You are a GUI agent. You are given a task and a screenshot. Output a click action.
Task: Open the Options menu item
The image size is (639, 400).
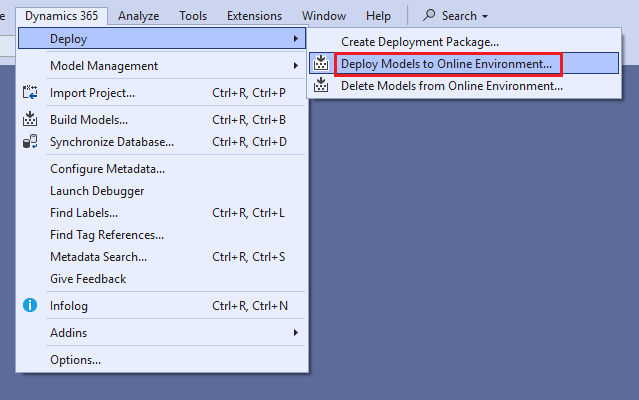[x=75, y=359]
